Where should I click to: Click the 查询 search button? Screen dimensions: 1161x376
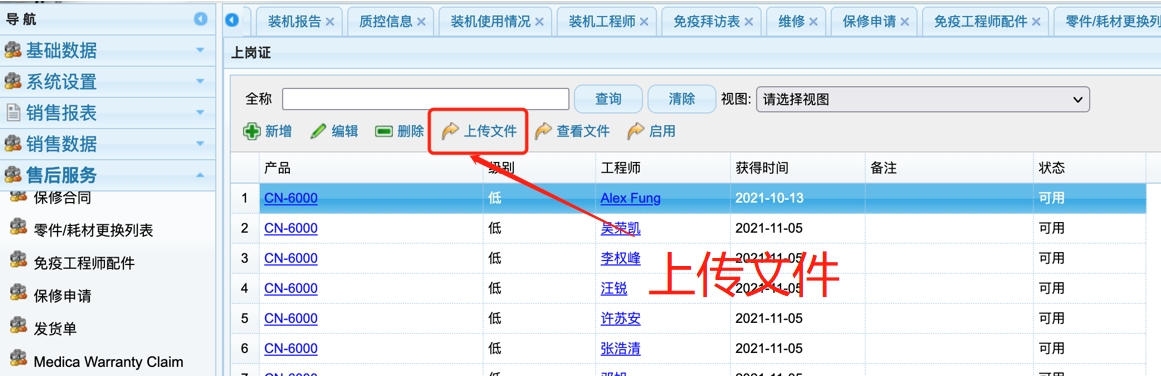pos(608,99)
